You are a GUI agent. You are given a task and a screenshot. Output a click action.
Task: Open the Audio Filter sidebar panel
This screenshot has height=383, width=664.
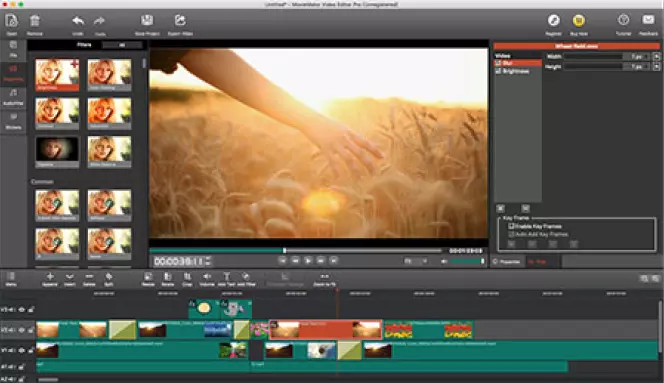tap(14, 97)
